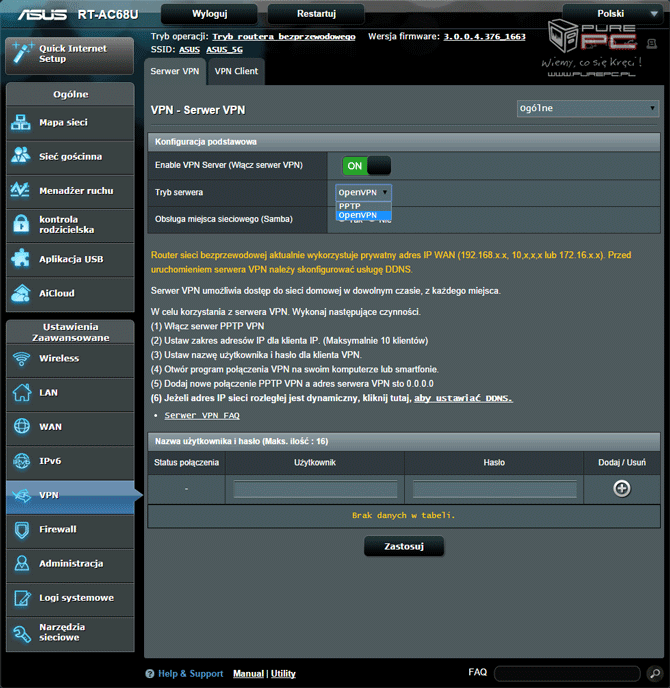This screenshot has width=670, height=688.
Task: Click the Firewall shield icon
Action: pyautogui.click(x=21, y=530)
